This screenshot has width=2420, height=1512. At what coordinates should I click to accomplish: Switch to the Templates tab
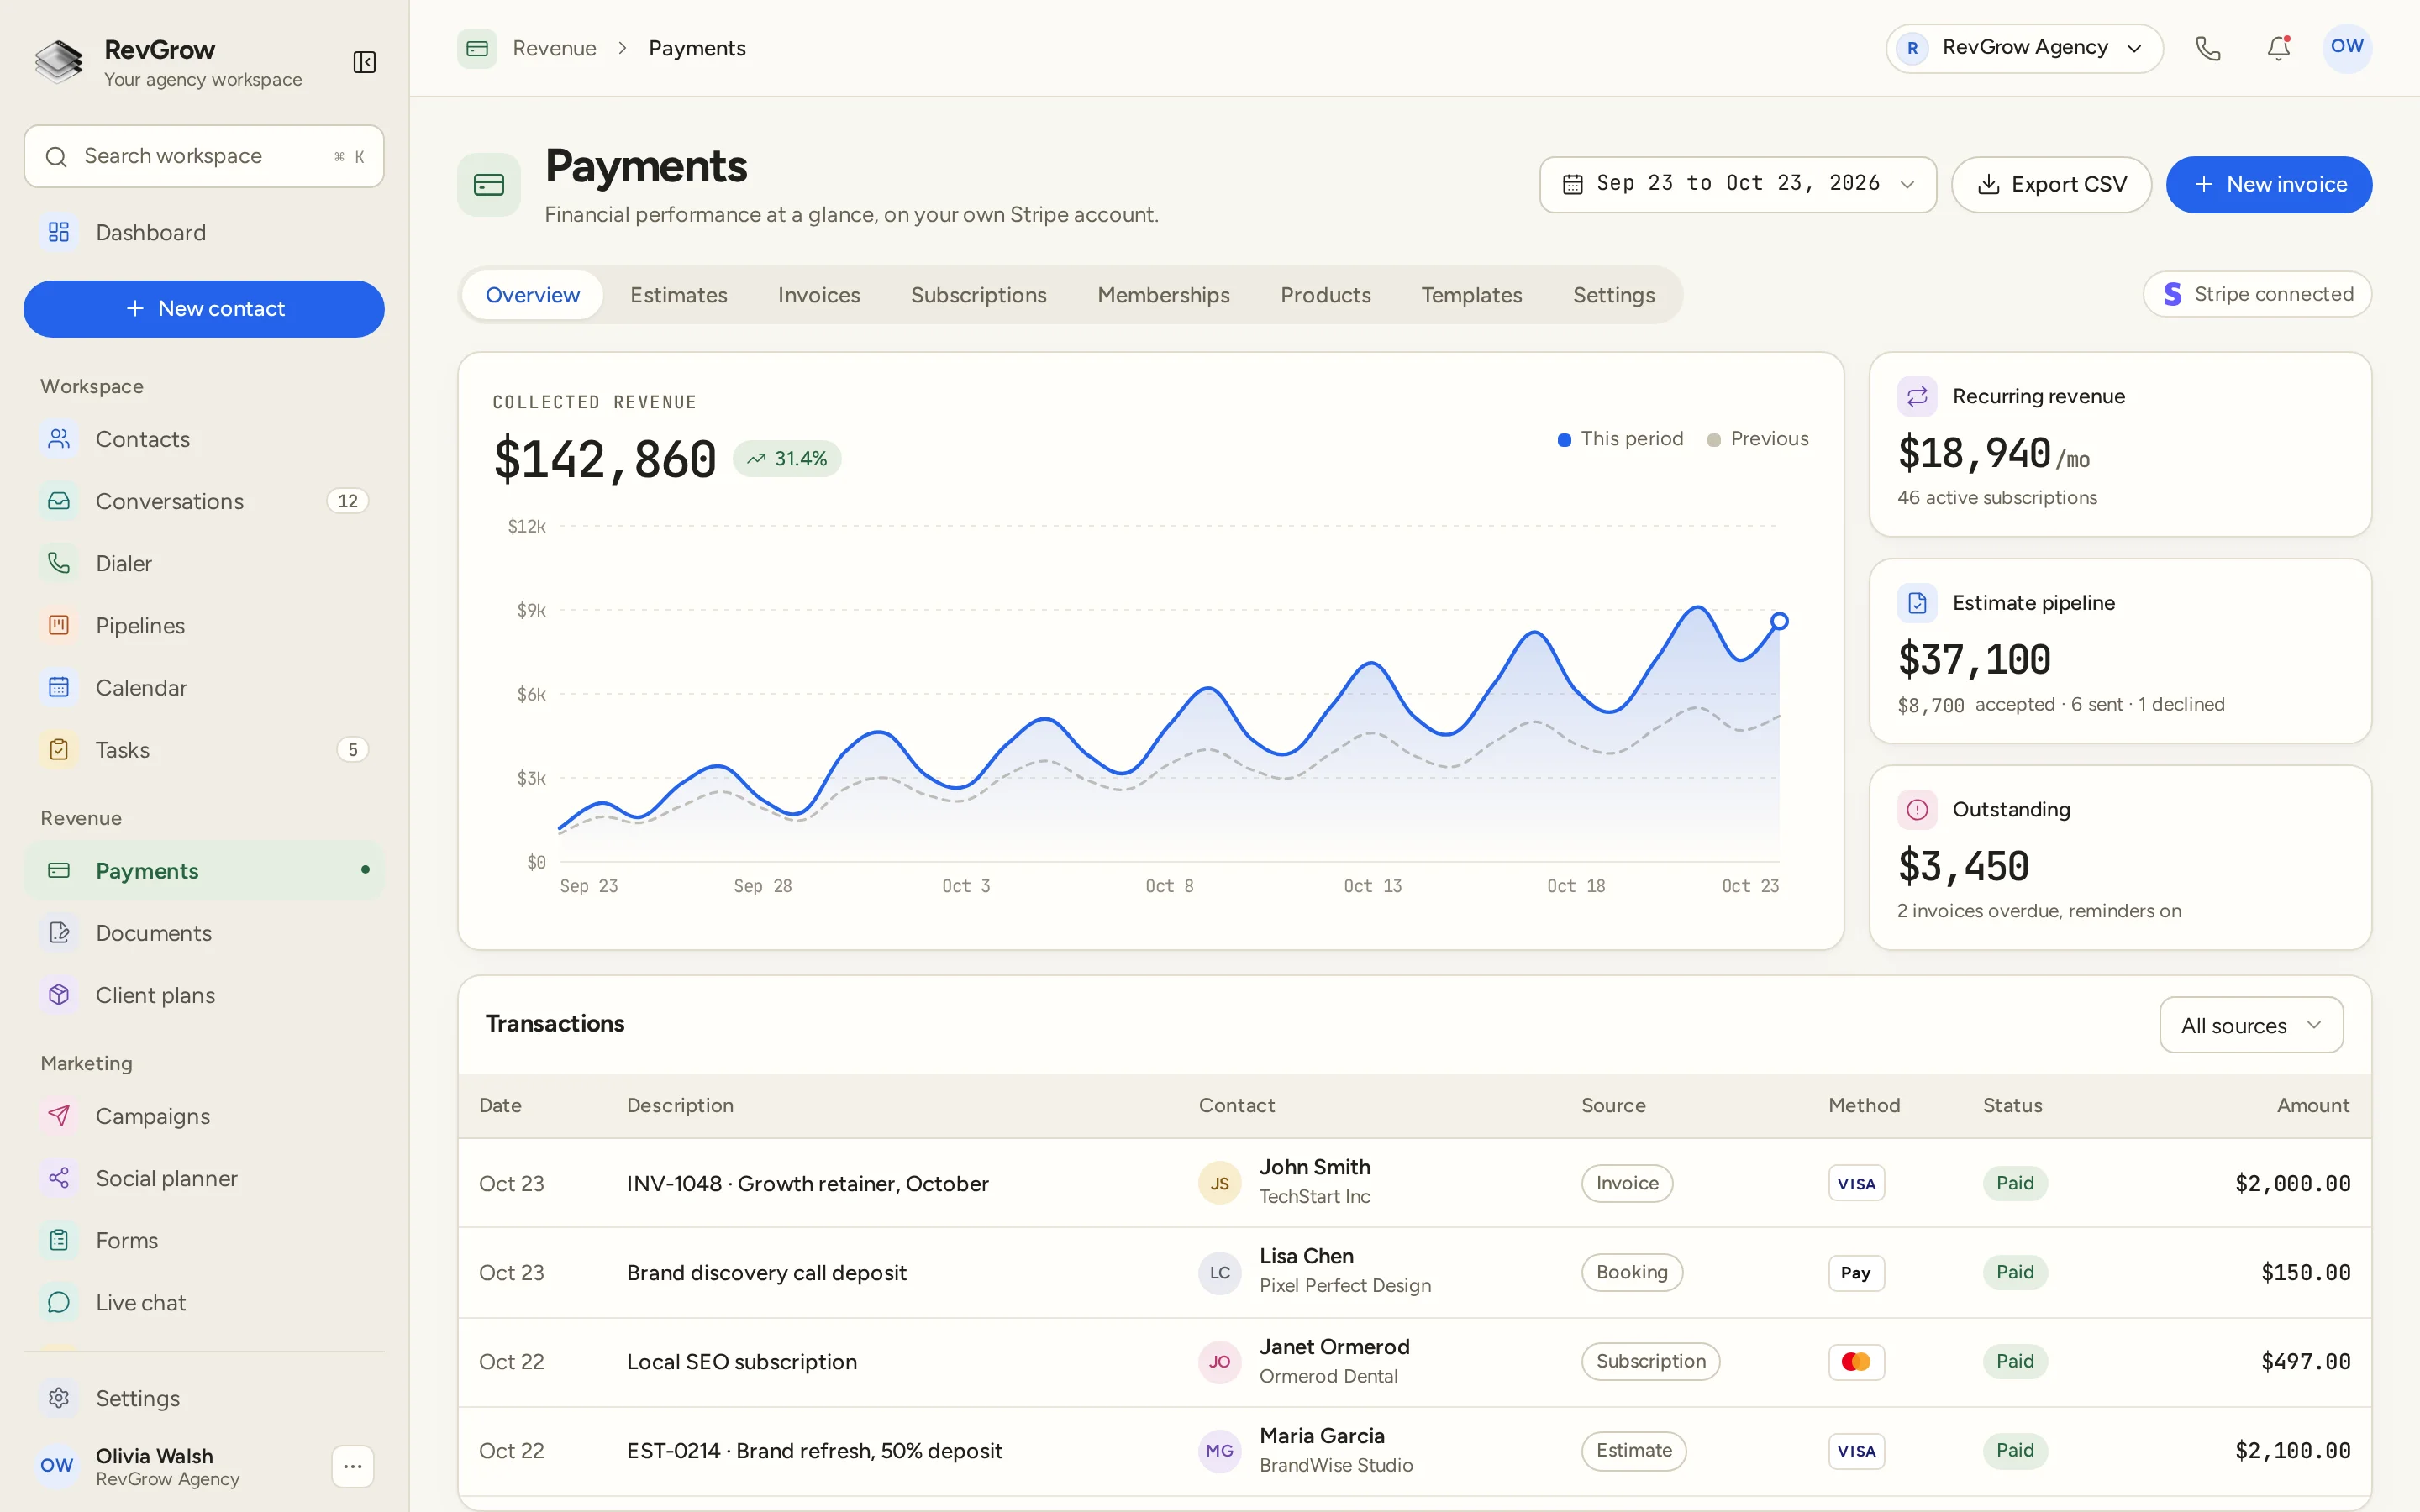pos(1471,295)
